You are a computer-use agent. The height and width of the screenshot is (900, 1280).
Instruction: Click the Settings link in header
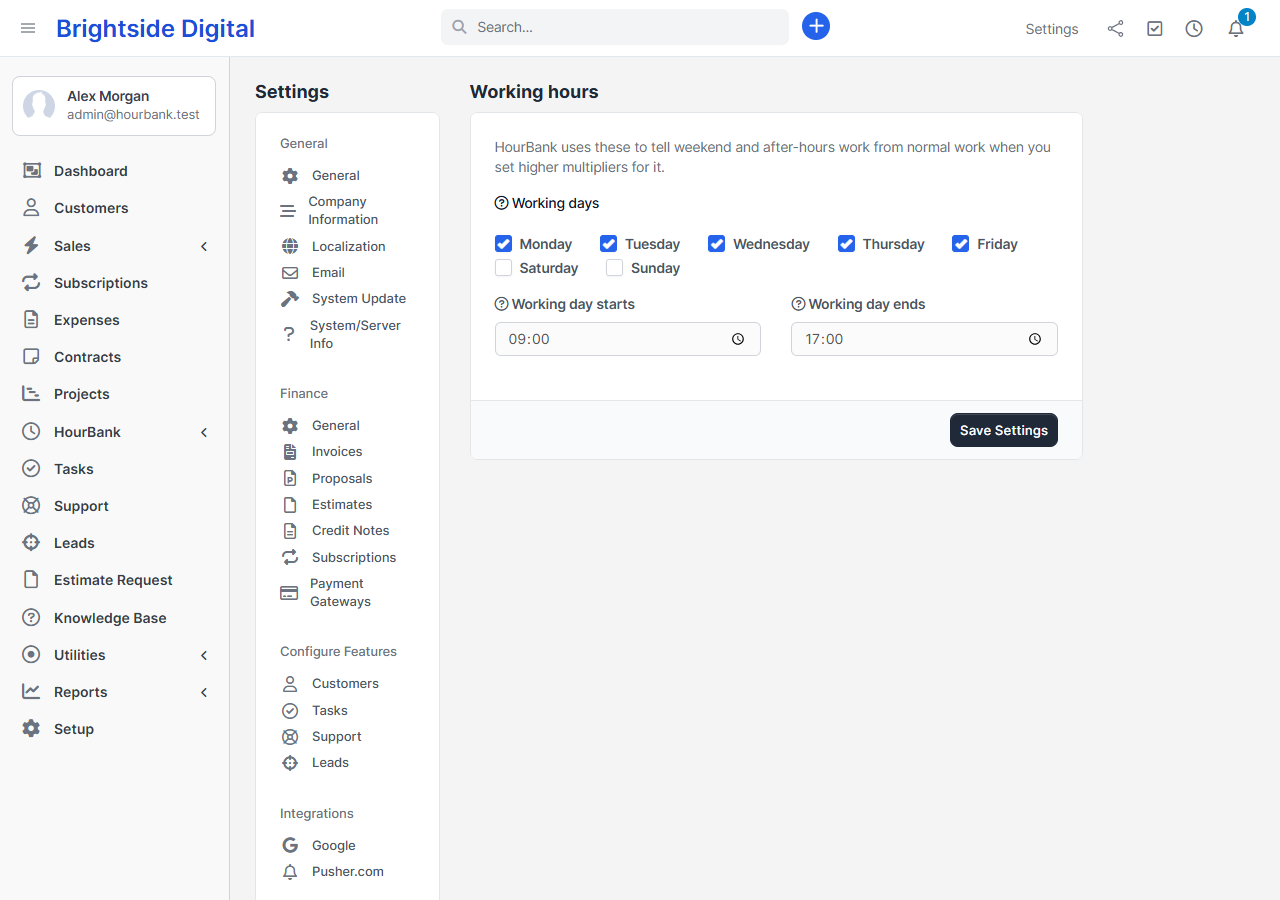coord(1052,29)
